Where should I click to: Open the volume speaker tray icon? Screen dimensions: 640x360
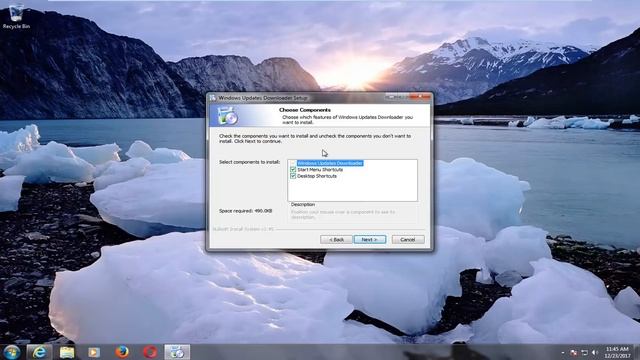pyautogui.click(x=595, y=352)
